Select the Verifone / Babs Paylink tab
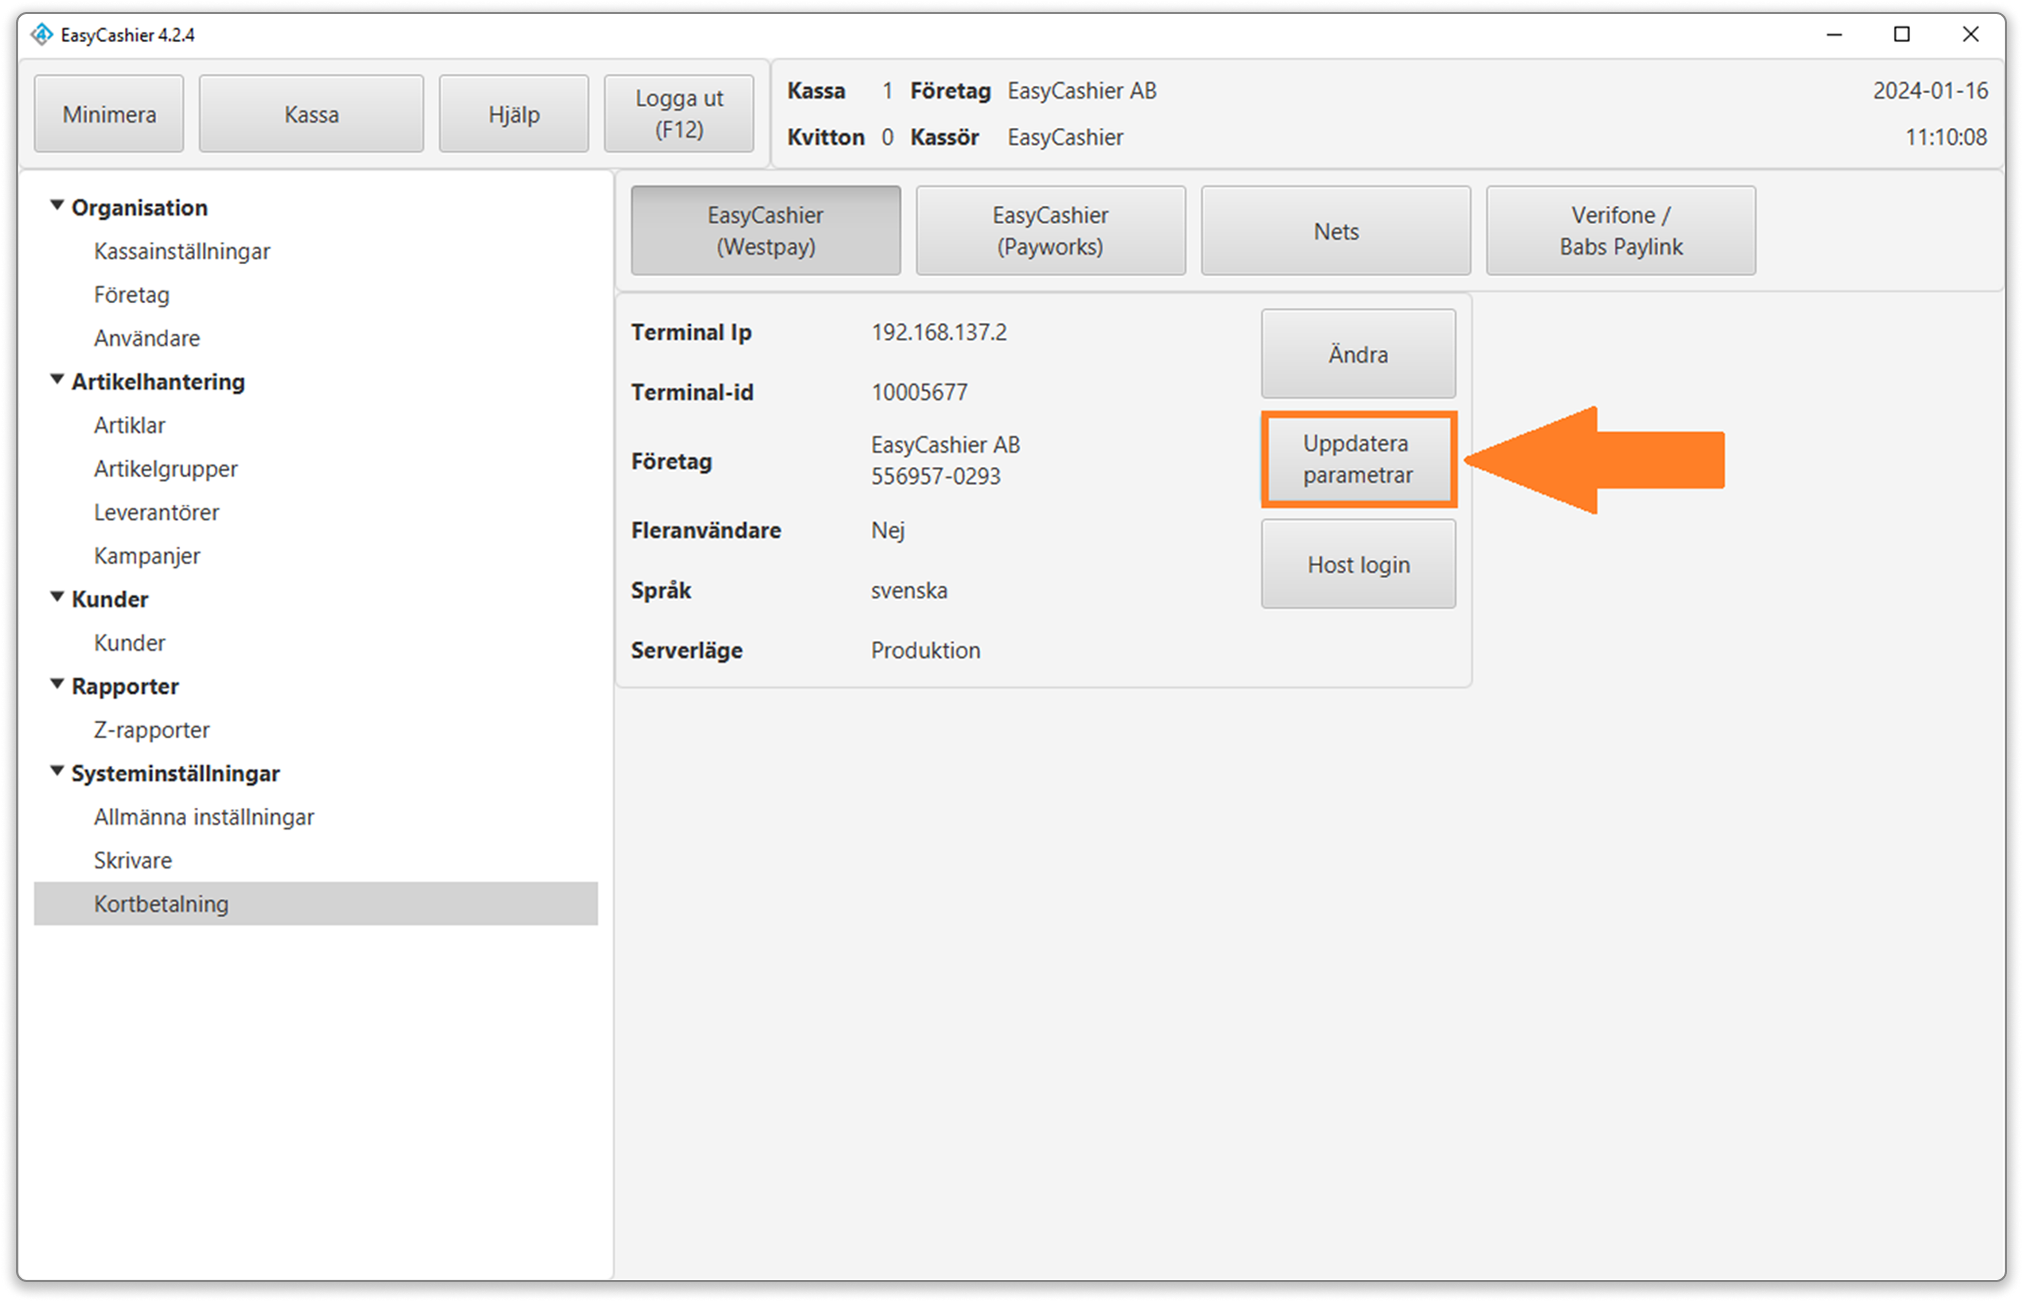This screenshot has height=1302, width=2023. point(1620,230)
